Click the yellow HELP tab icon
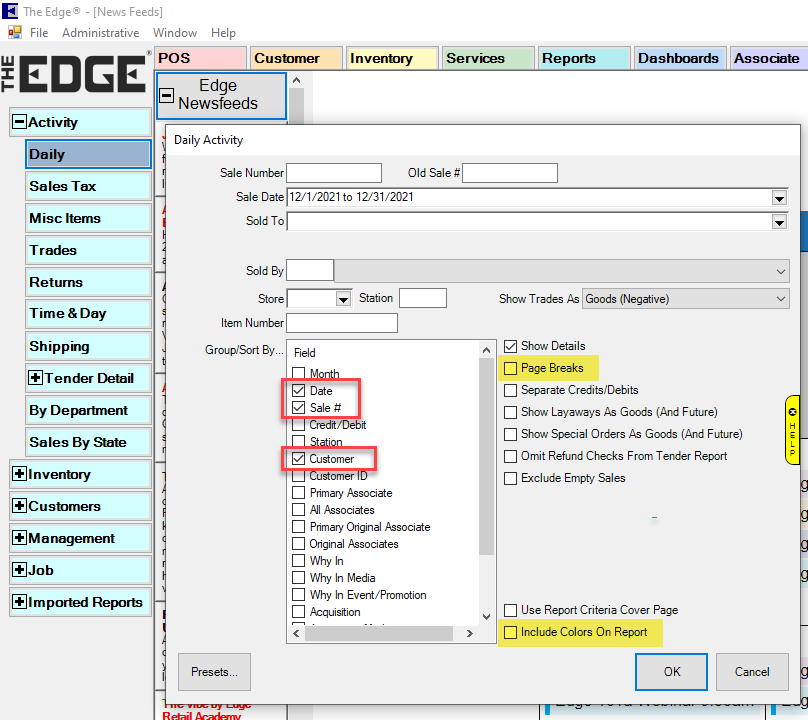 [x=793, y=430]
